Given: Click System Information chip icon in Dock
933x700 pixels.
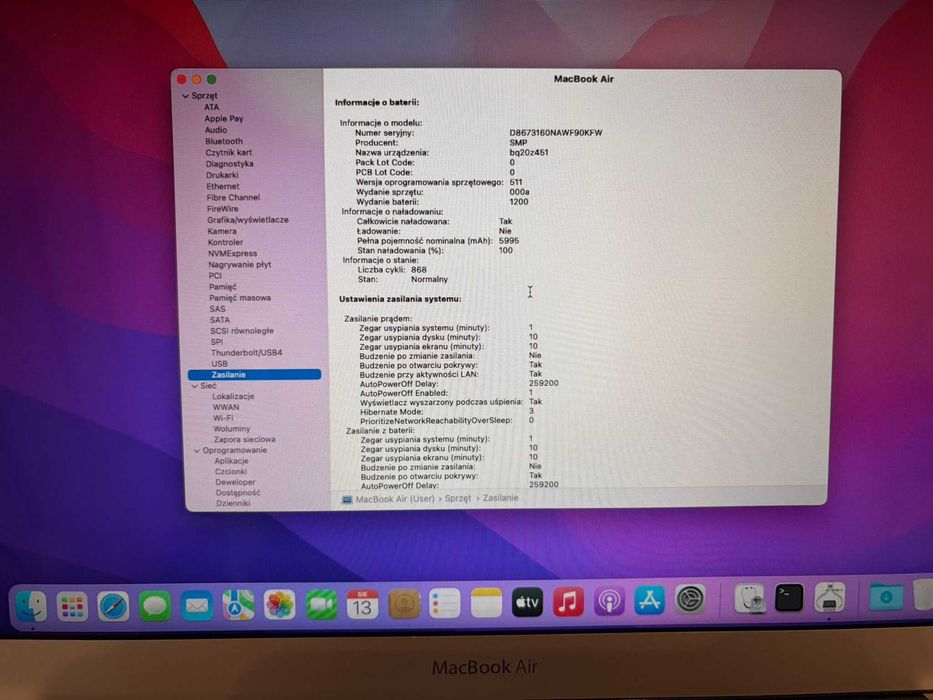Looking at the screenshot, I should click(x=829, y=597).
